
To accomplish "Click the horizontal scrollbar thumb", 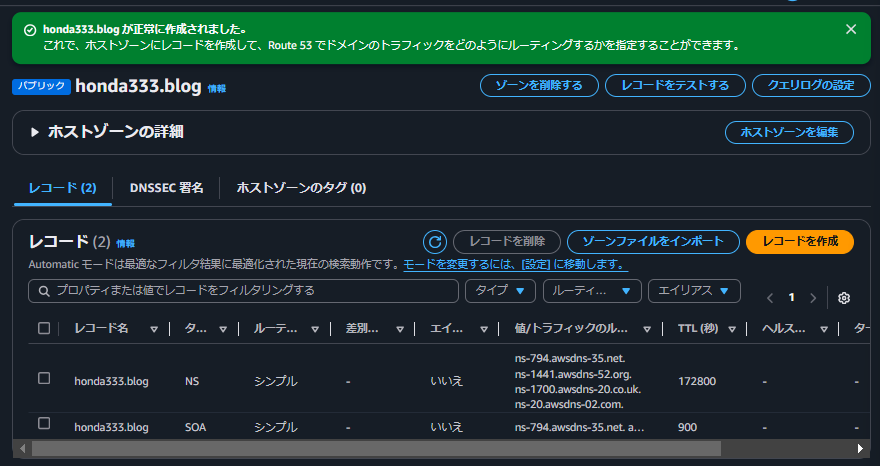I will tap(376, 448).
